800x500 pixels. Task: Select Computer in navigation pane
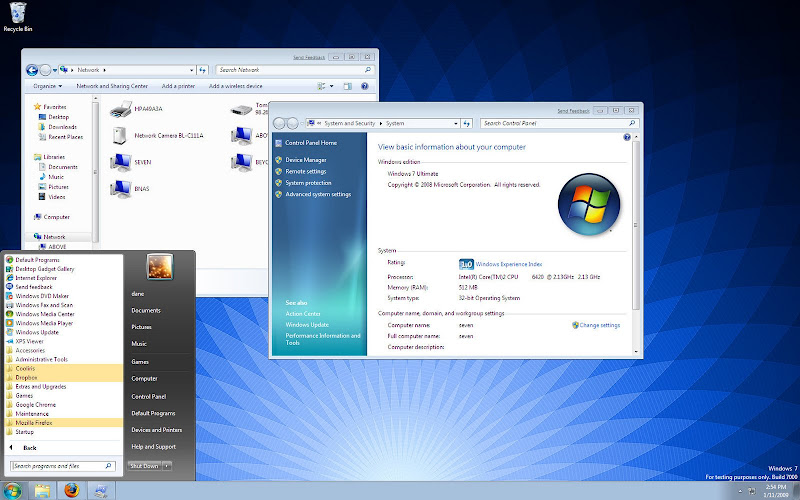pyautogui.click(x=56, y=217)
